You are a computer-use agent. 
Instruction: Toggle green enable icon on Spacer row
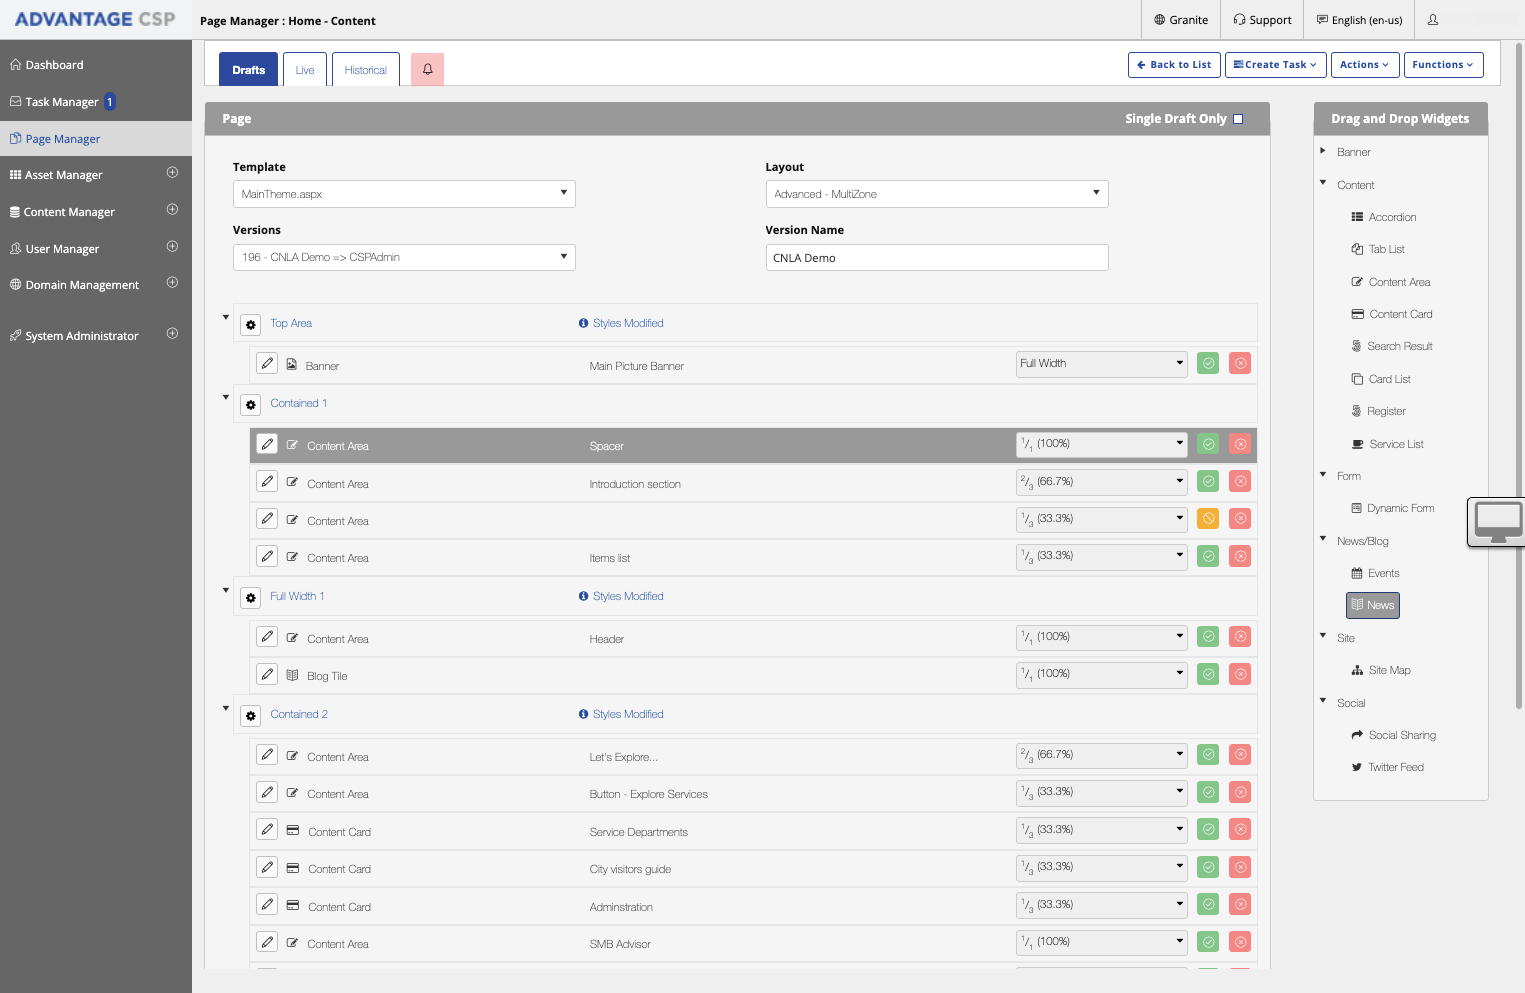point(1209,444)
